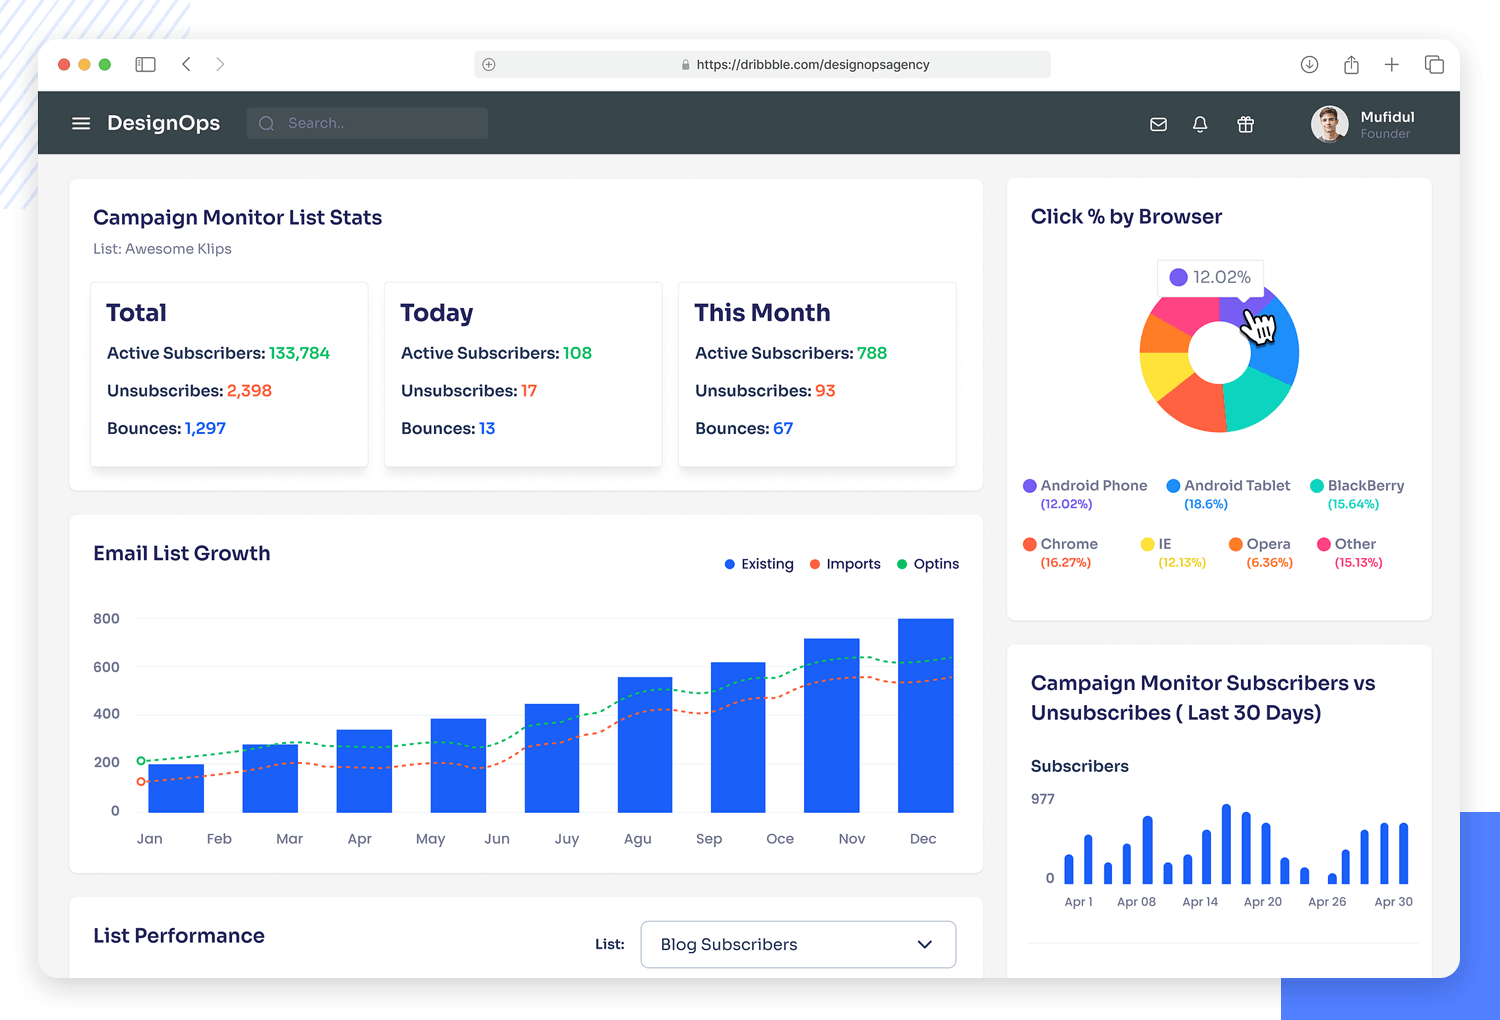Click the List: Awesome Klips subtitle

[x=162, y=249]
